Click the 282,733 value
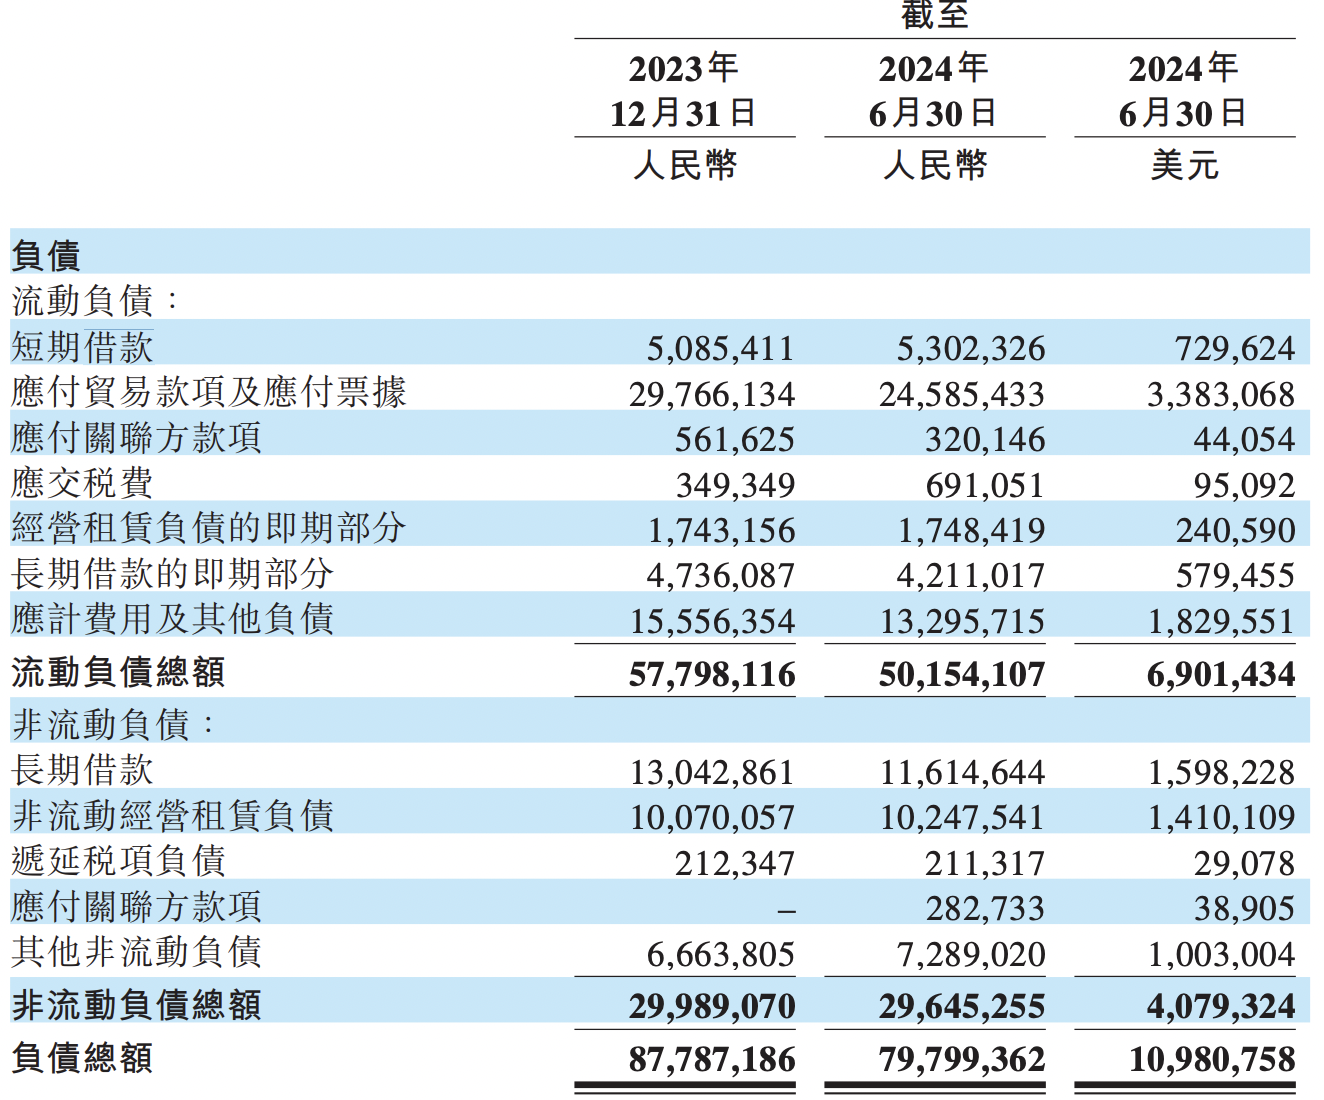The height and width of the screenshot is (1100, 1324). point(985,909)
